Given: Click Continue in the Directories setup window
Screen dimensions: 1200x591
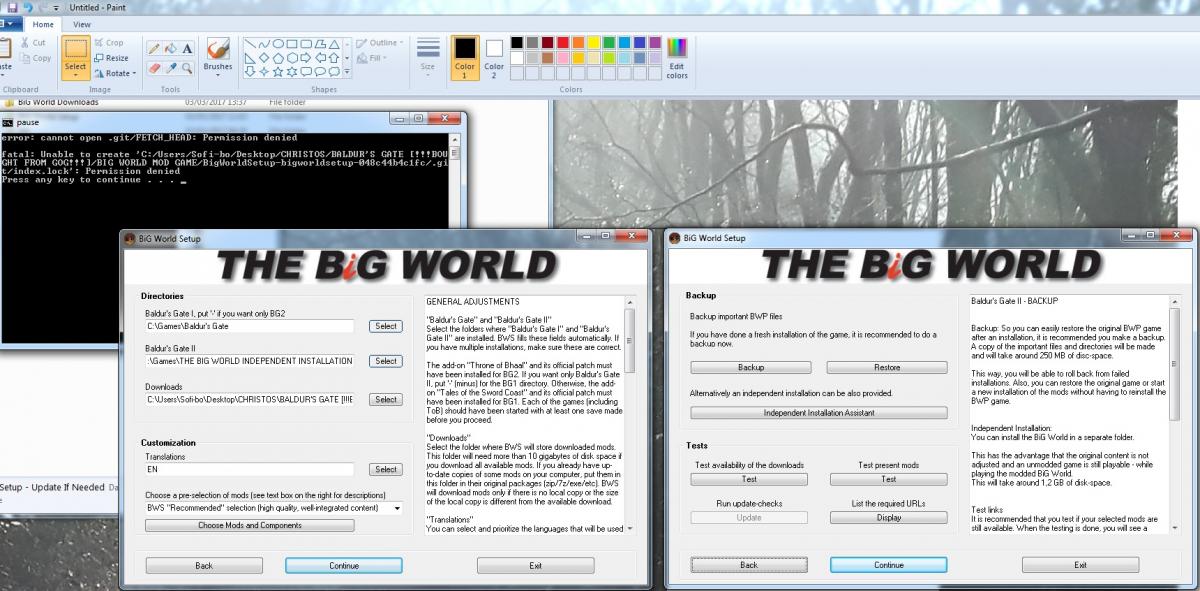Looking at the screenshot, I should pyautogui.click(x=344, y=565).
